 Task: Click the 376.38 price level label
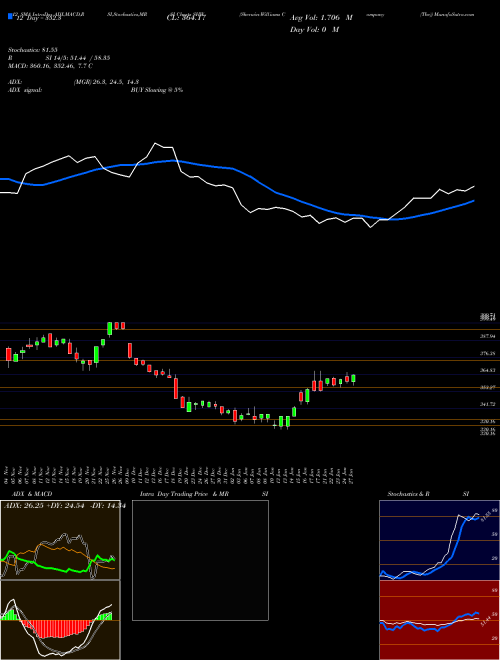pyautogui.click(x=488, y=354)
